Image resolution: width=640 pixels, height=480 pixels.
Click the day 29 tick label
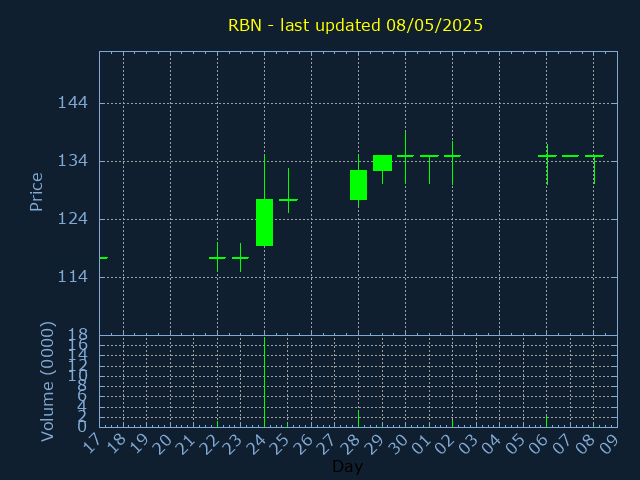[374, 443]
